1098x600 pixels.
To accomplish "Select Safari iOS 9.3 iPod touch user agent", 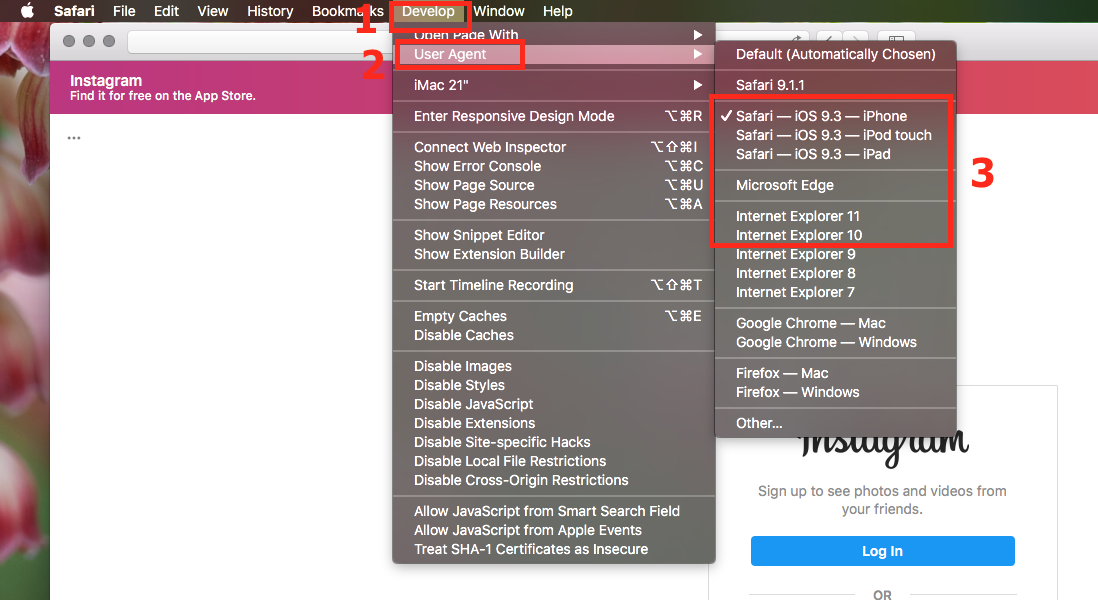I will (x=835, y=135).
